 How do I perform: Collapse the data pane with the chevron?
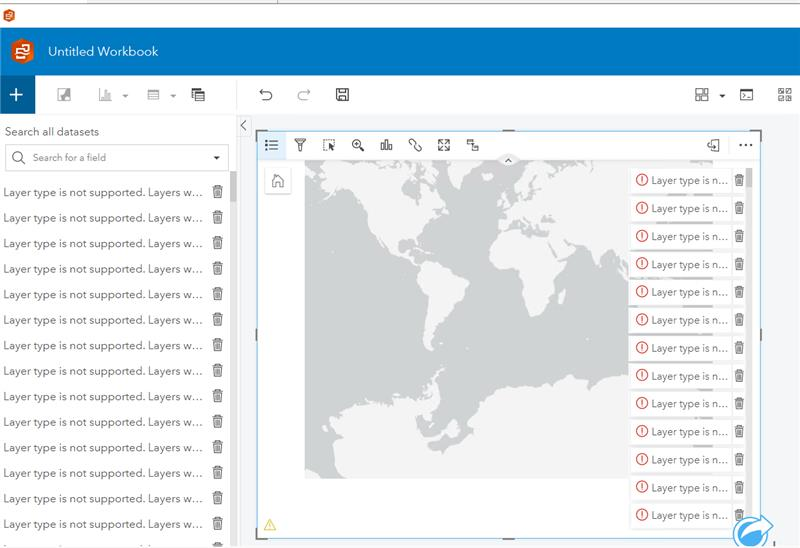pyautogui.click(x=244, y=125)
